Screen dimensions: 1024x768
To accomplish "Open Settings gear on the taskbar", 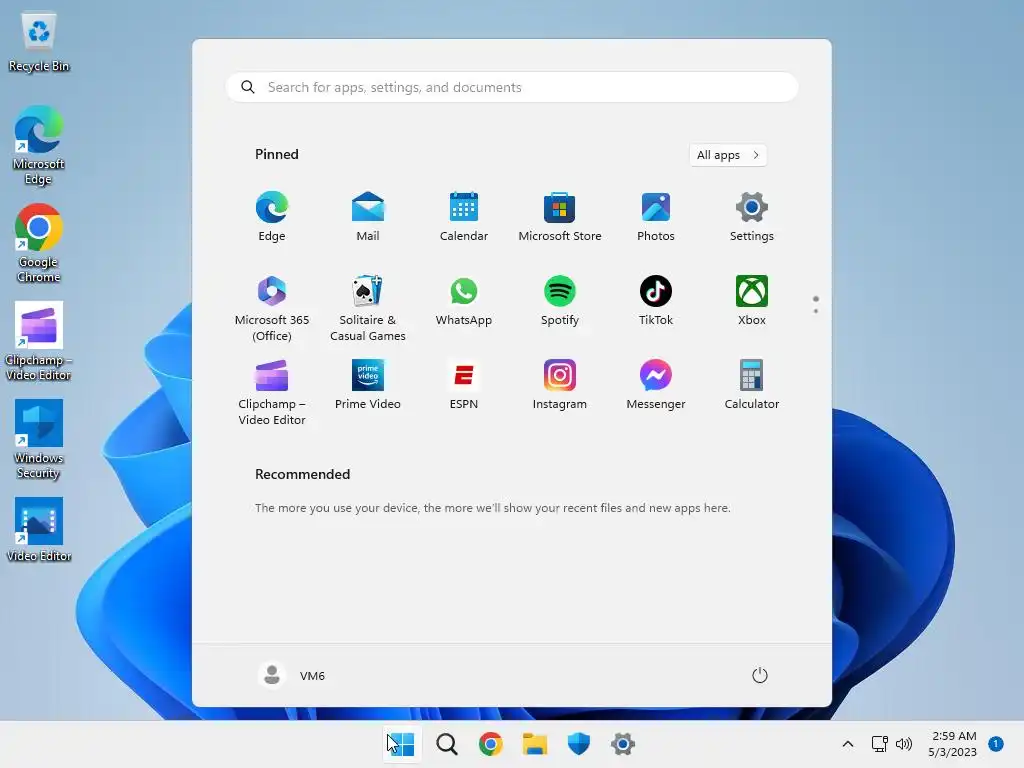I will (623, 744).
